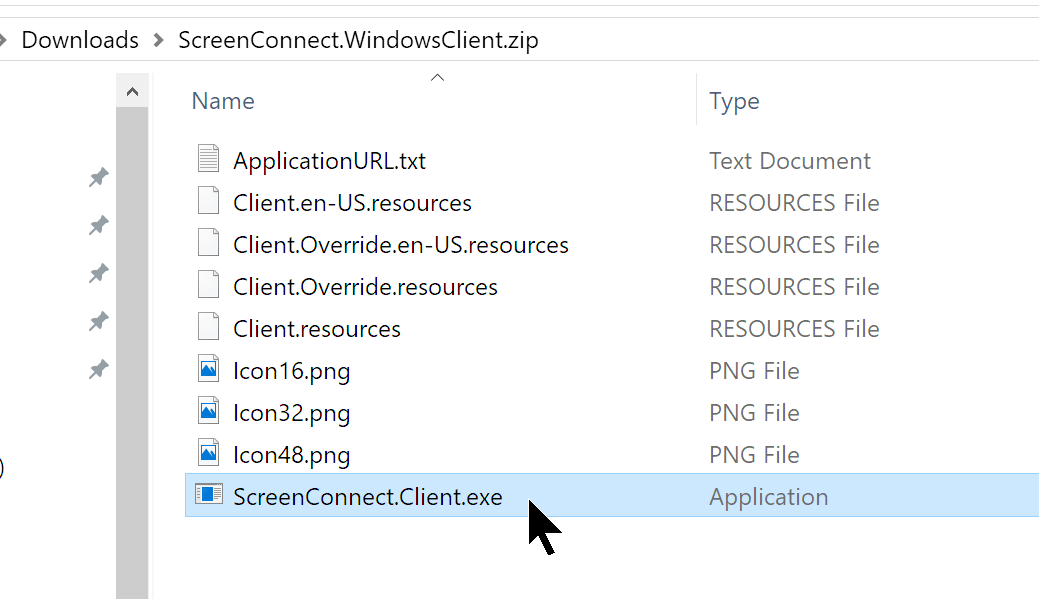Select the Icon32.png file name
Viewport: 1039px width, 599px height.
[x=292, y=413]
